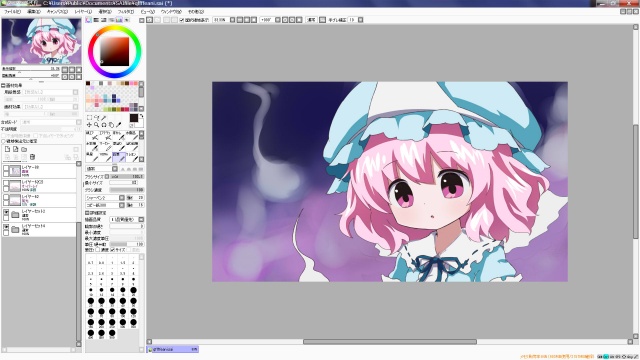Show the scratchpad panel
The image size is (640, 360).
[x=127, y=20]
